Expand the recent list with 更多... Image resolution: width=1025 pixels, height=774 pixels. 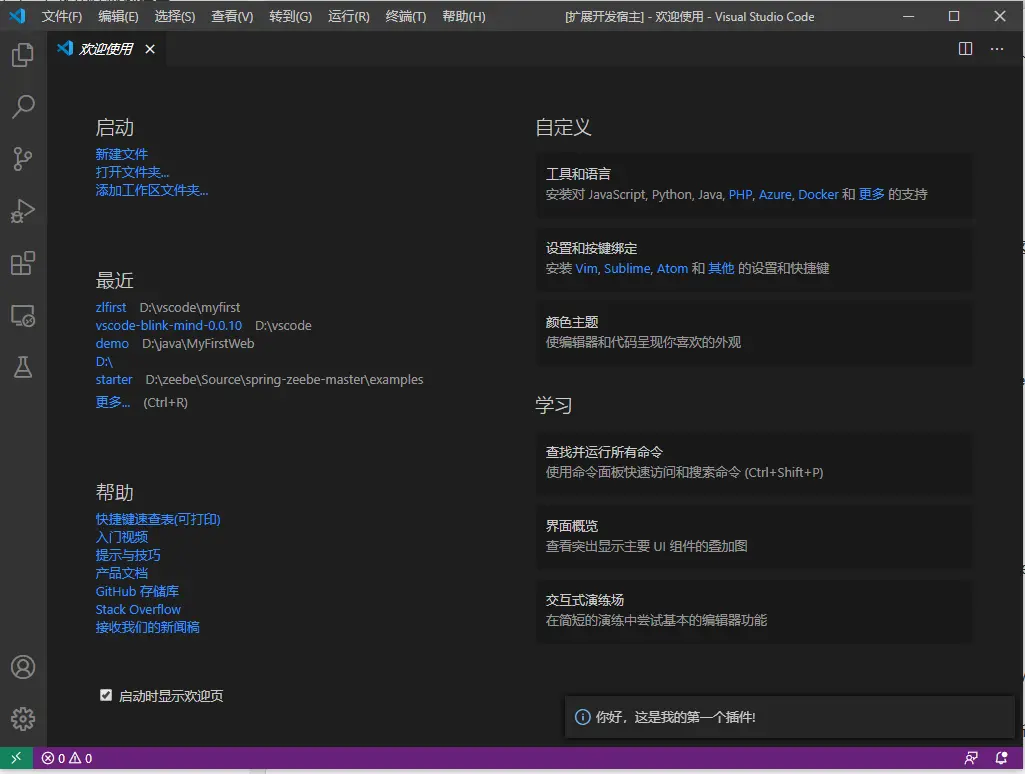113,402
